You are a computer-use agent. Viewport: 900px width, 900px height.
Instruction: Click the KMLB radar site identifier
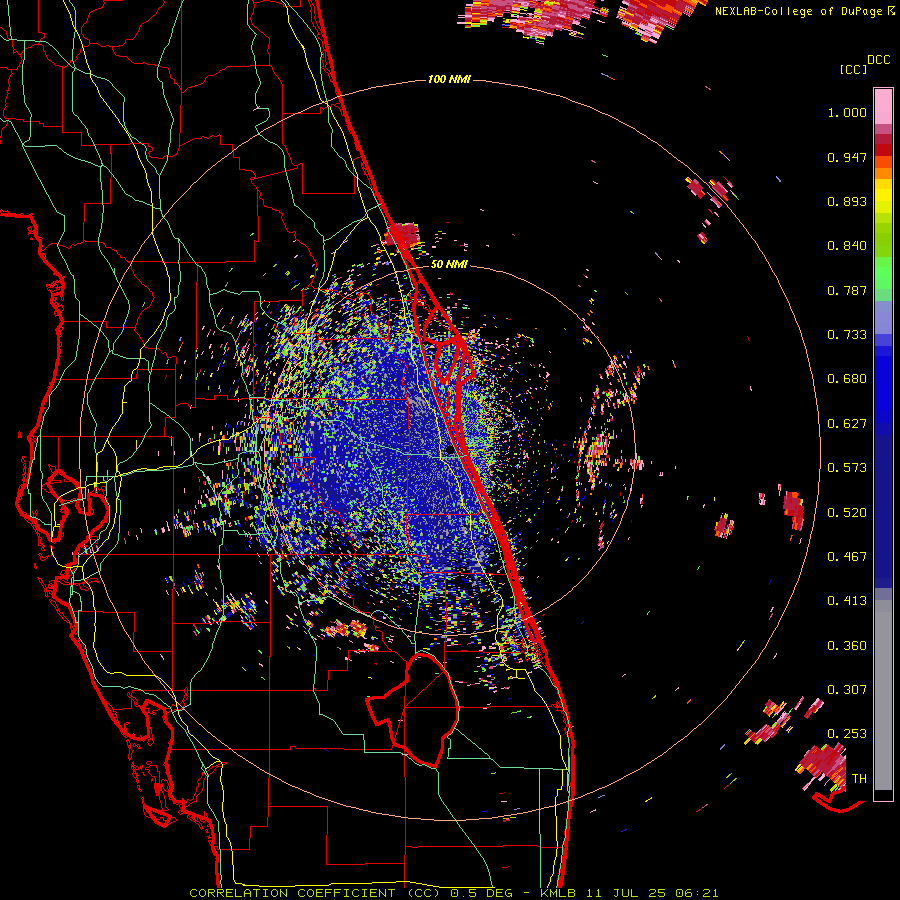557,893
